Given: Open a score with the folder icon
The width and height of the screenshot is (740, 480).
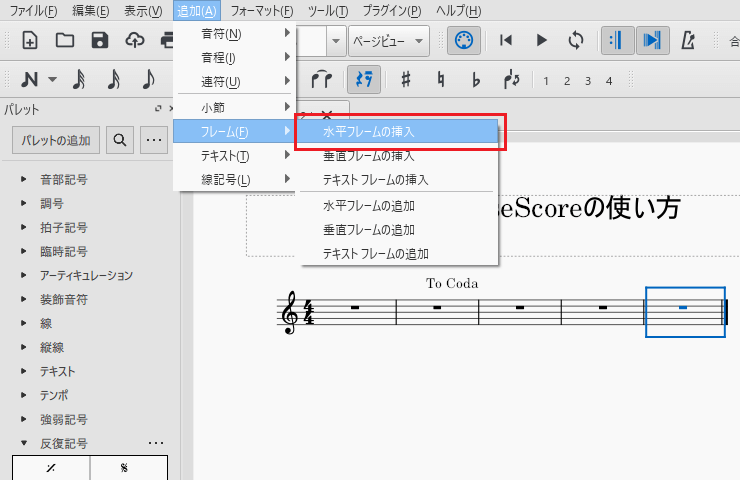Looking at the screenshot, I should click(x=65, y=40).
